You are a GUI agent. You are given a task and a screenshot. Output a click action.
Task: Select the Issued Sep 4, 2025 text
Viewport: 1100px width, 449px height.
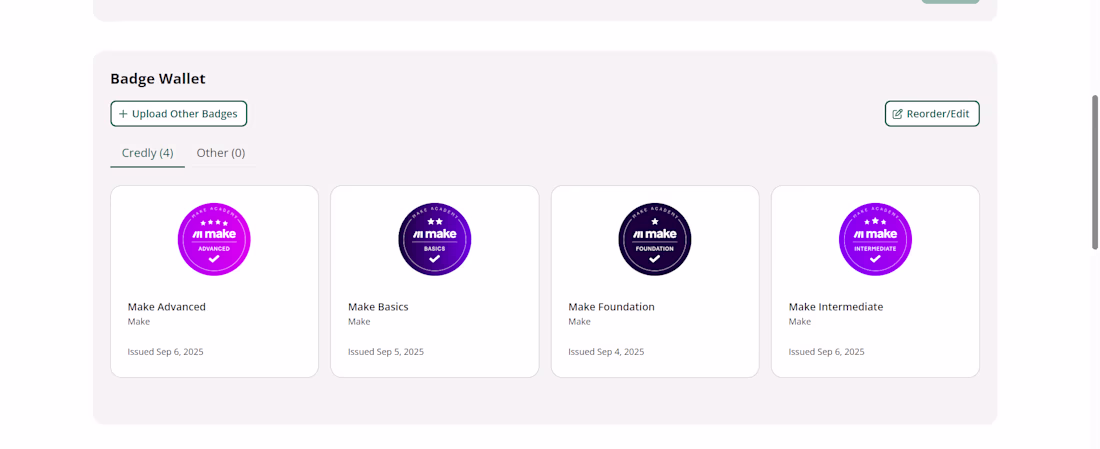click(606, 352)
